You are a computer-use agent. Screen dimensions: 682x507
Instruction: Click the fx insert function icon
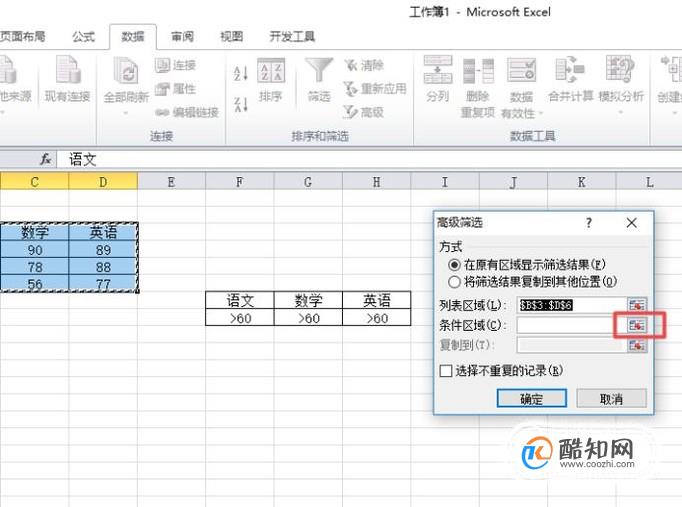point(46,159)
